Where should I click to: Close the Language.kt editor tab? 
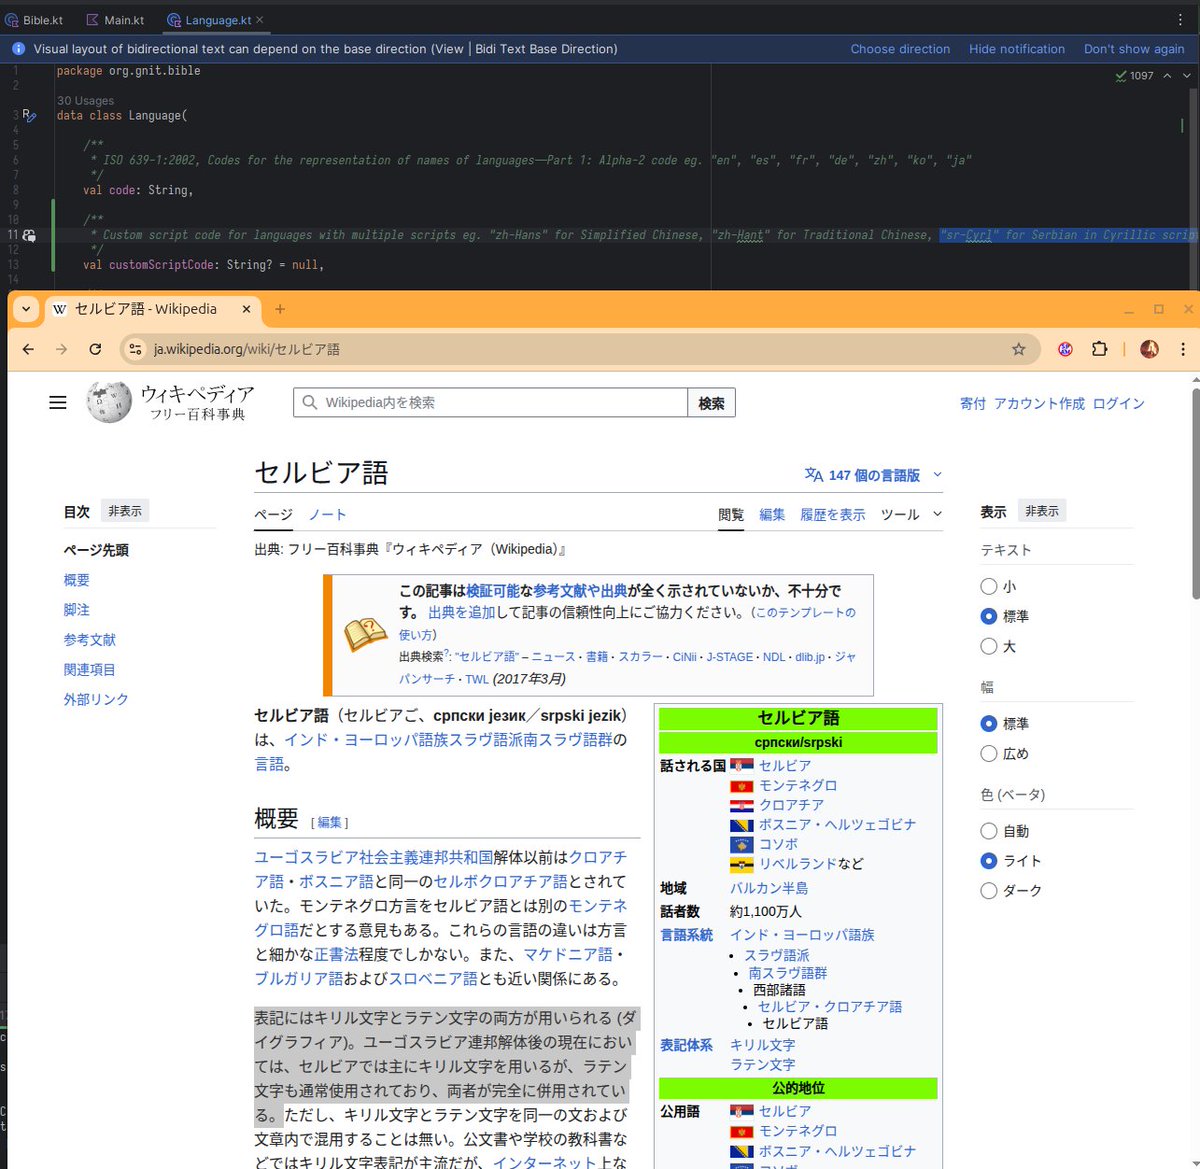point(260,20)
